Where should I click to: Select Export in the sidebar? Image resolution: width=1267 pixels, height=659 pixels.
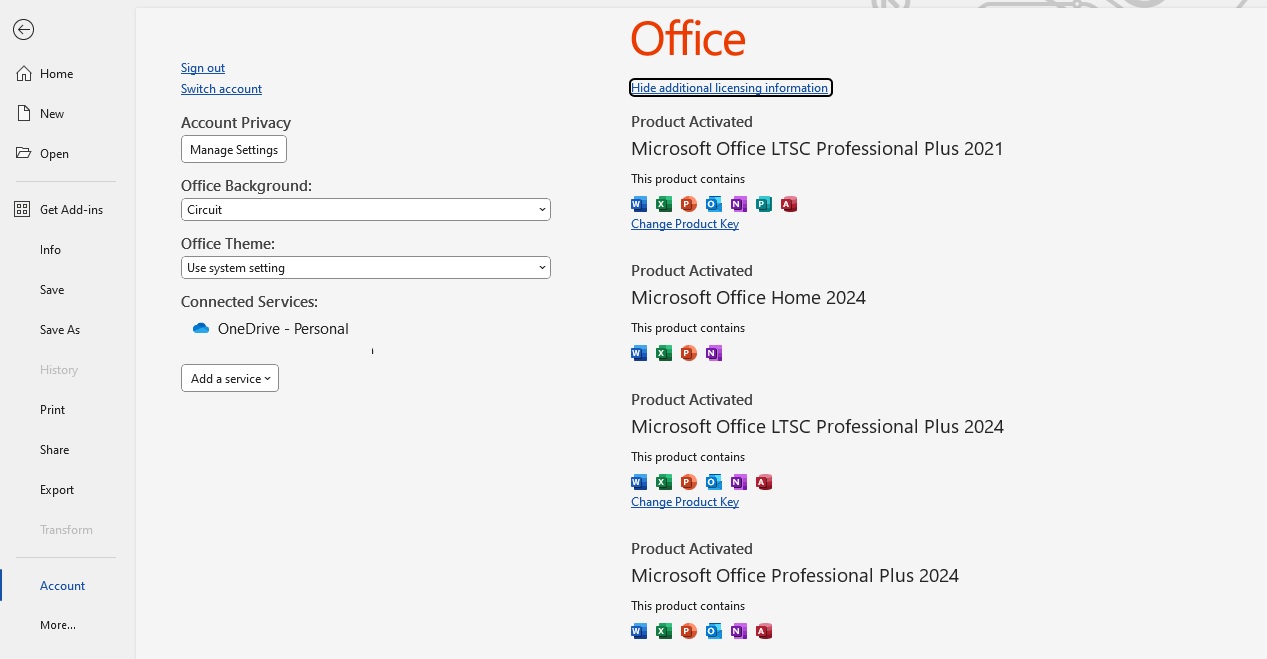[58, 490]
